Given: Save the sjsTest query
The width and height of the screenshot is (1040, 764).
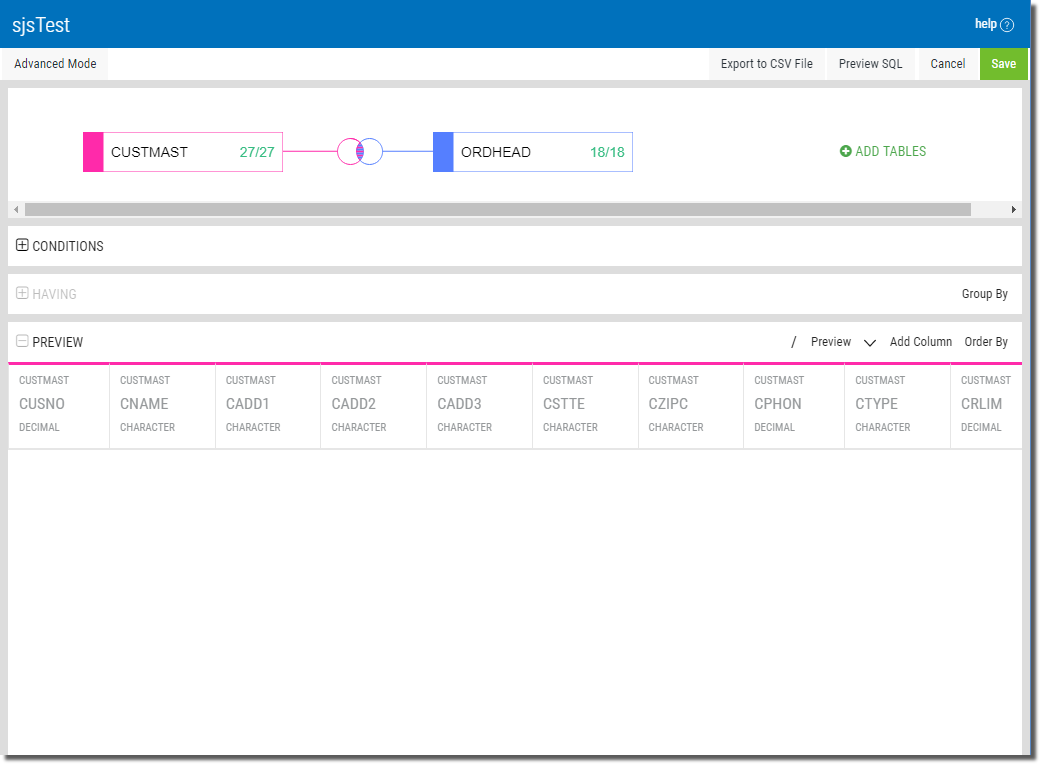Looking at the screenshot, I should [1003, 63].
